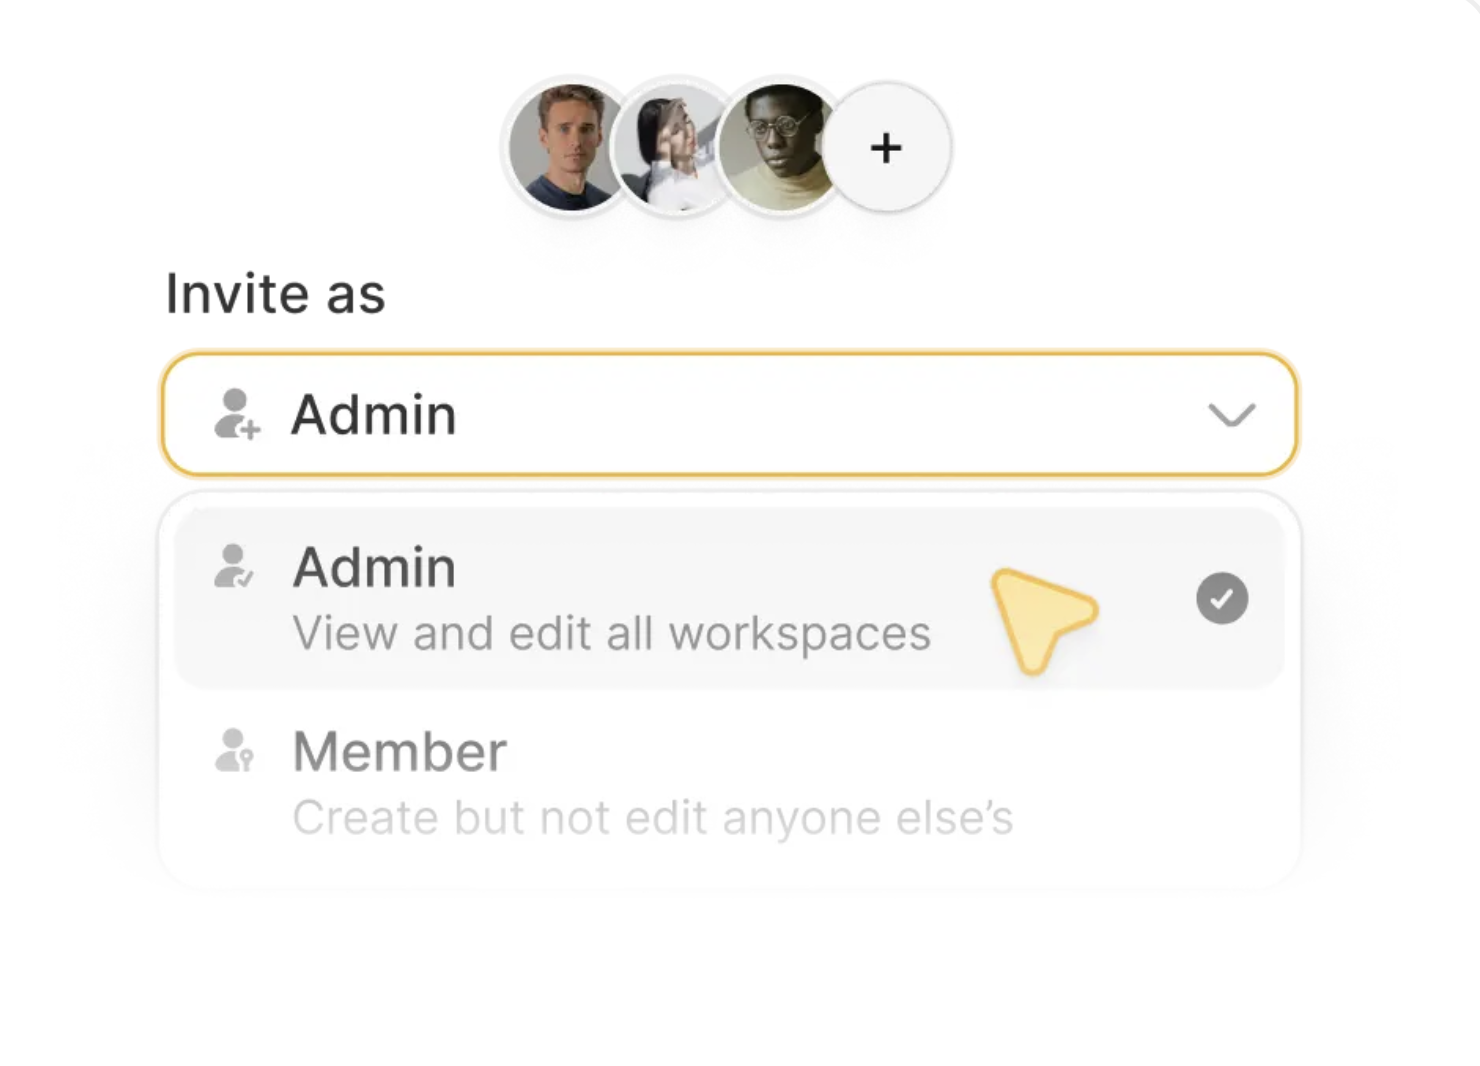Screen dimensions: 1480x1066
Task: Click the "Invite as" label
Action: pos(275,294)
